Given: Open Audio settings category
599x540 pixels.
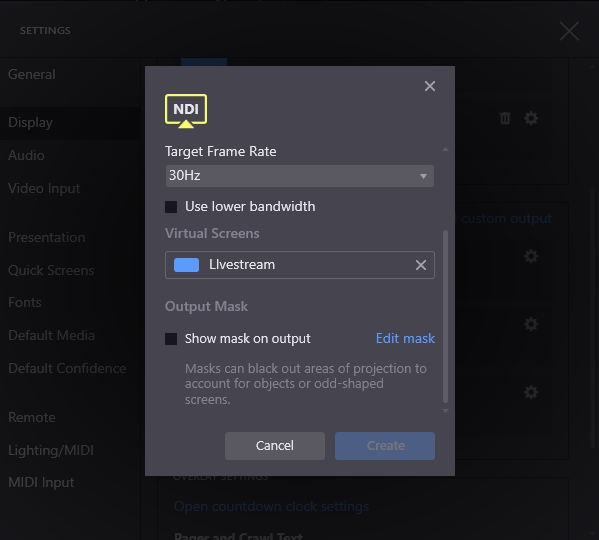Looking at the screenshot, I should pos(26,155).
